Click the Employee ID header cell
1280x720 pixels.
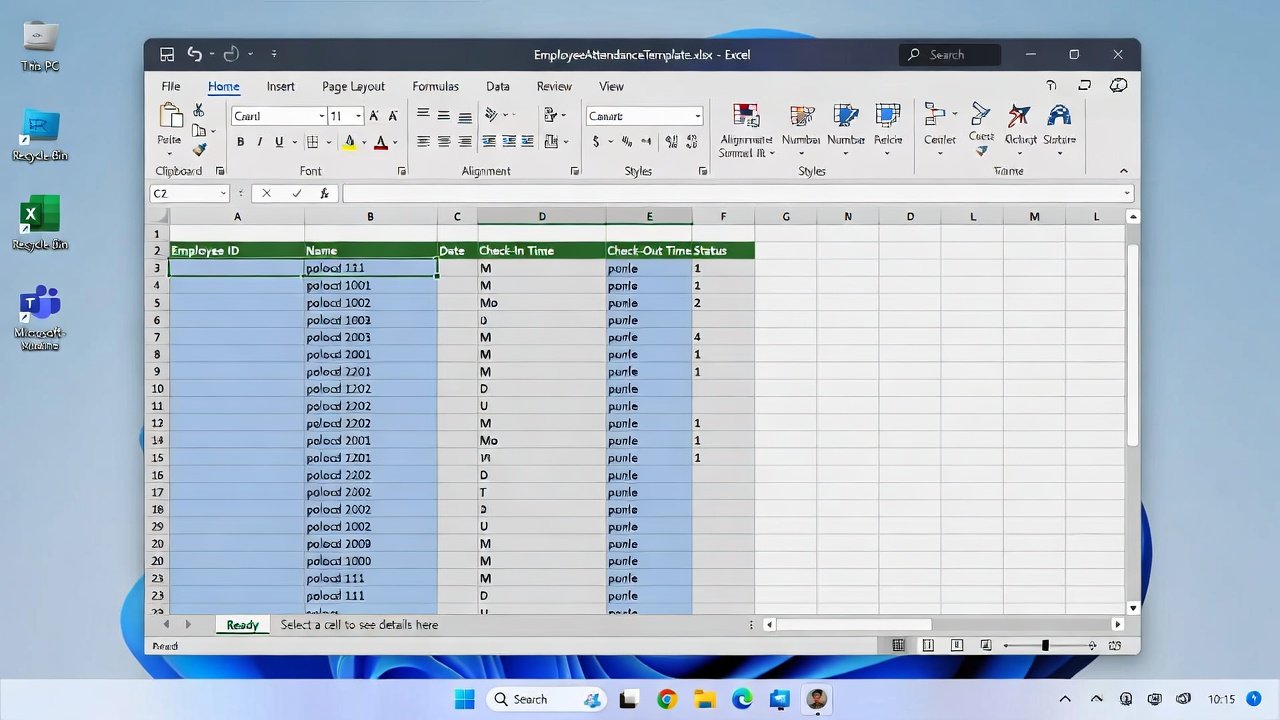coord(237,250)
